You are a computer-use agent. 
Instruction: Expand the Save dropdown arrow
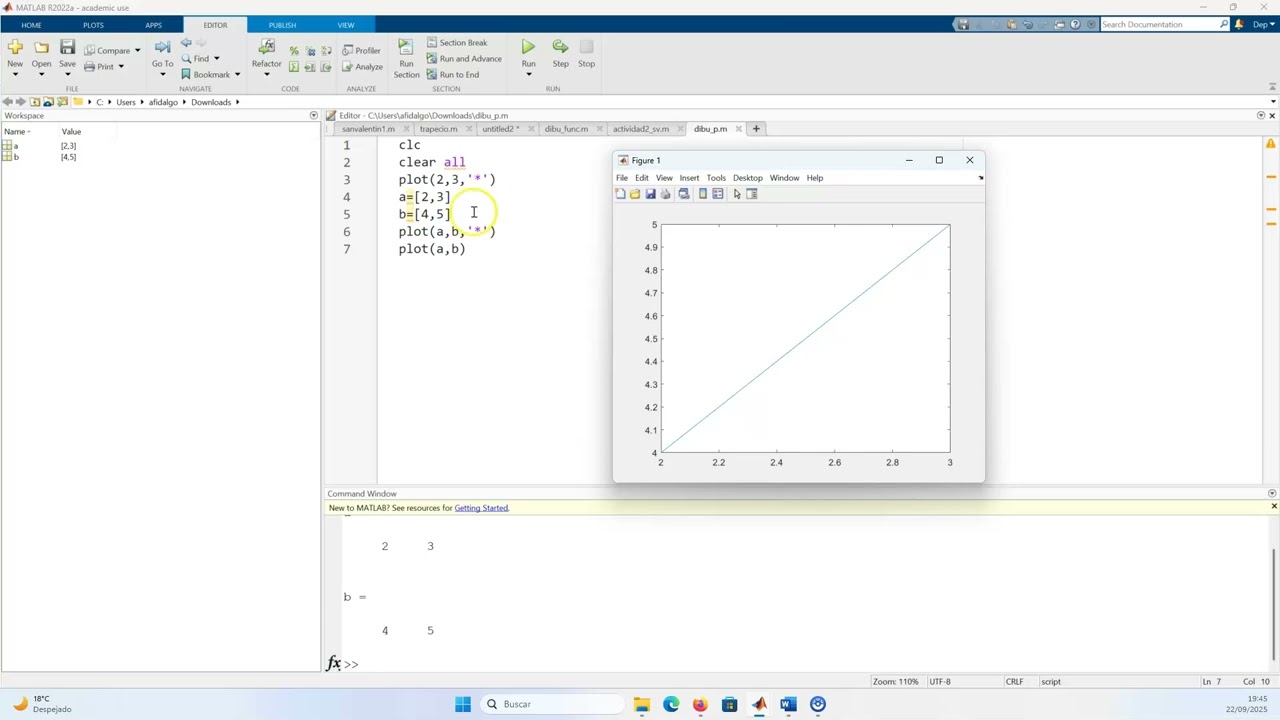pyautogui.click(x=67, y=74)
